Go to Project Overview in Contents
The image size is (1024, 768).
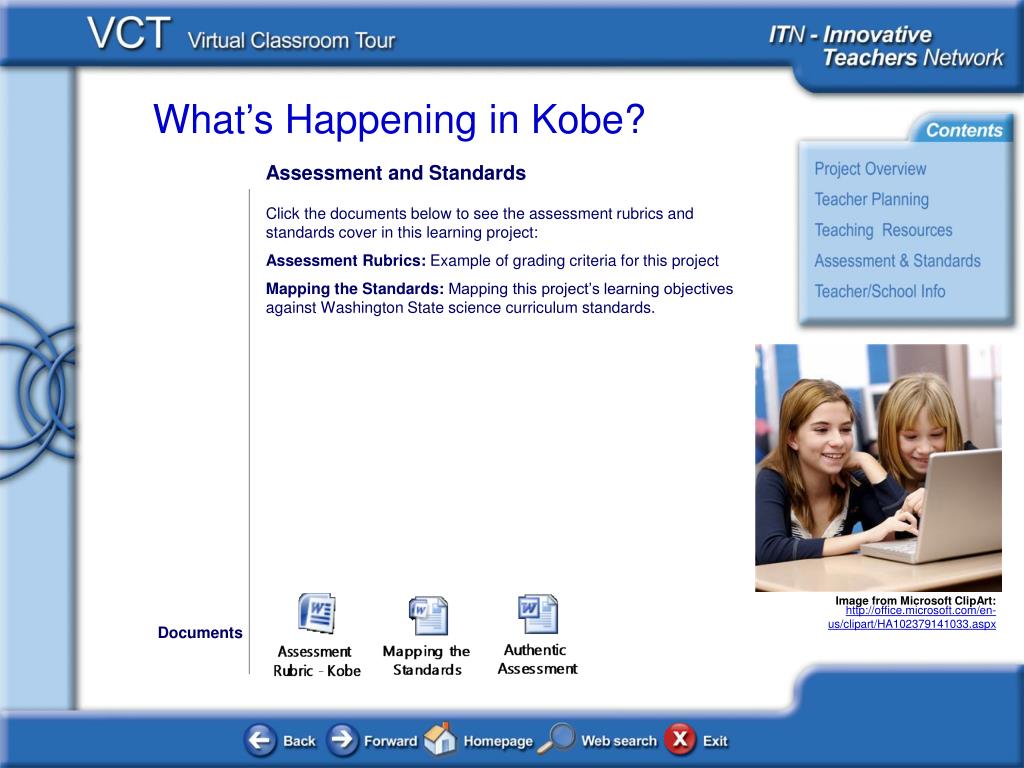870,168
